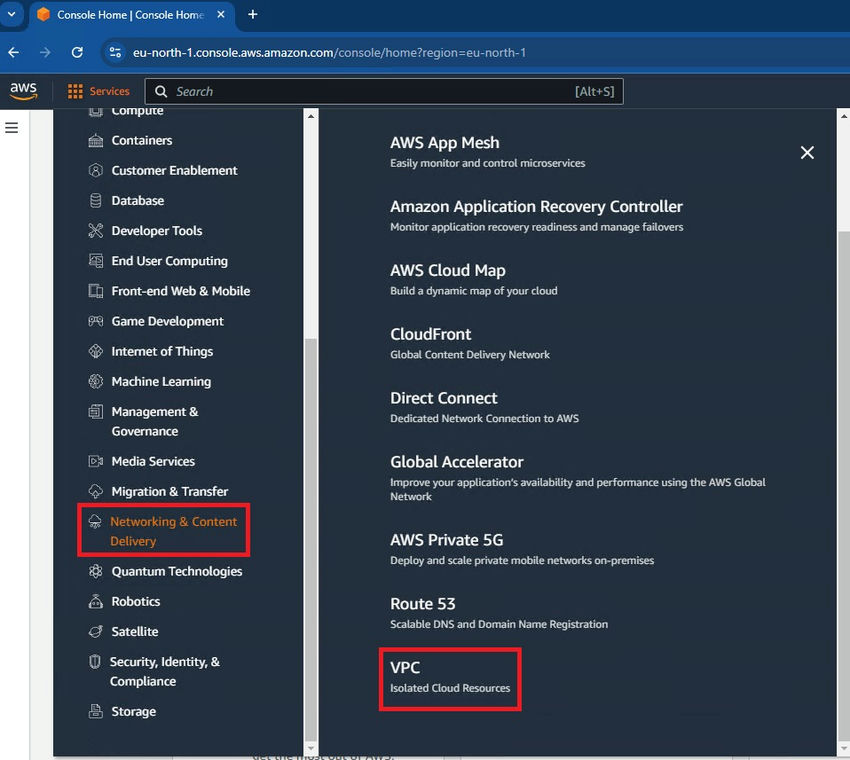Click the Game Development controller icon
The image size is (850, 760).
coord(95,321)
